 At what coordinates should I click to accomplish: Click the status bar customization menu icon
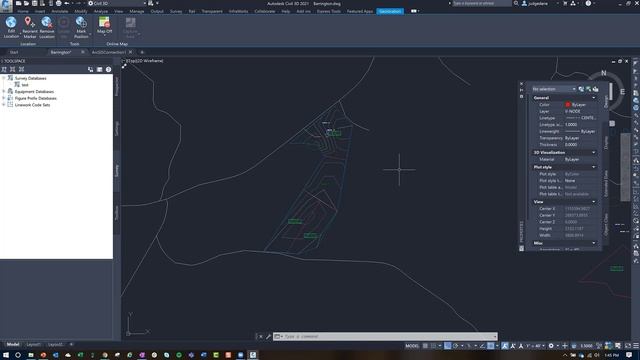(636, 346)
